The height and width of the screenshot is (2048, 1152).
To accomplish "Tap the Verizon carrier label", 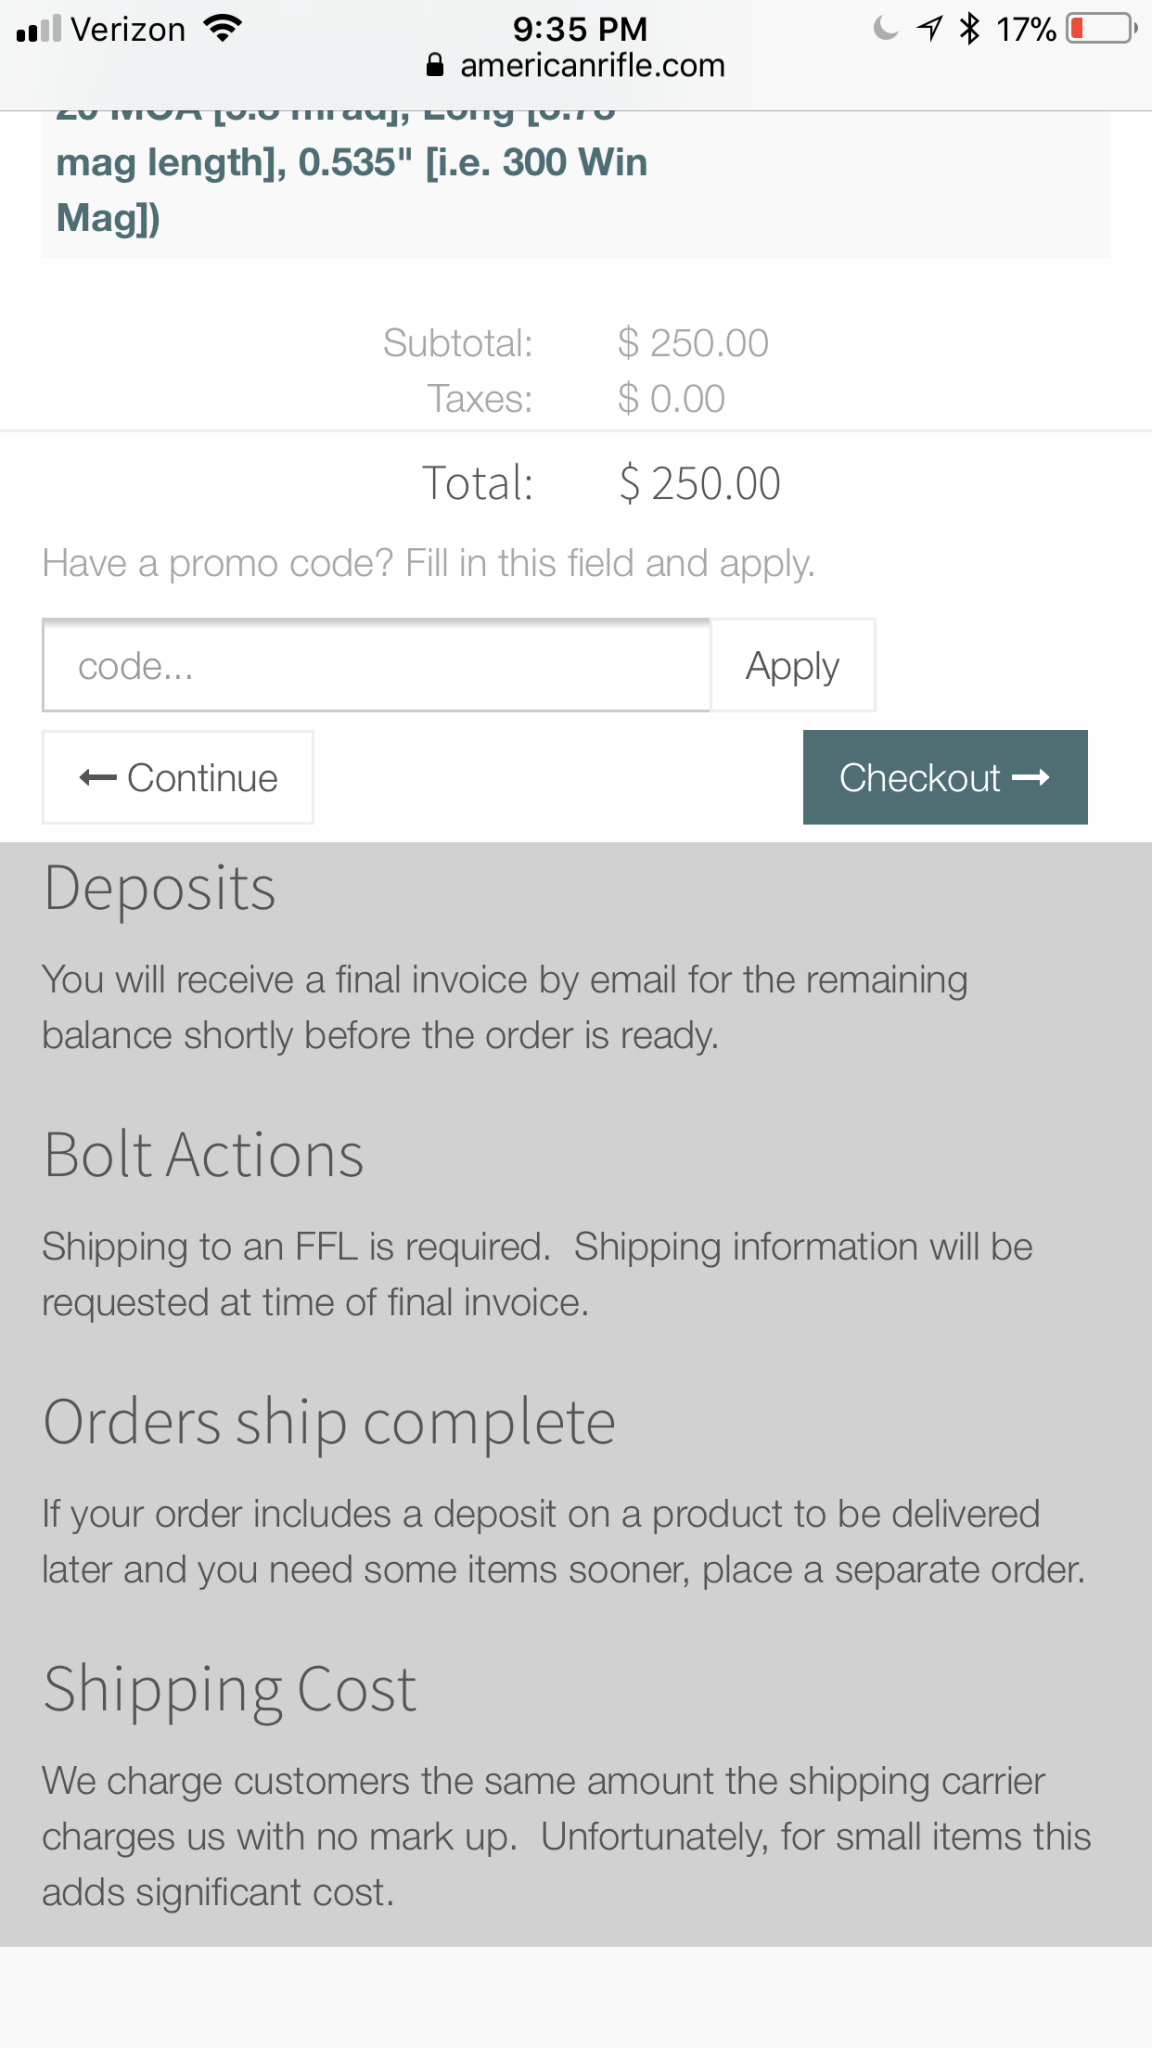I will pyautogui.click(x=128, y=30).
